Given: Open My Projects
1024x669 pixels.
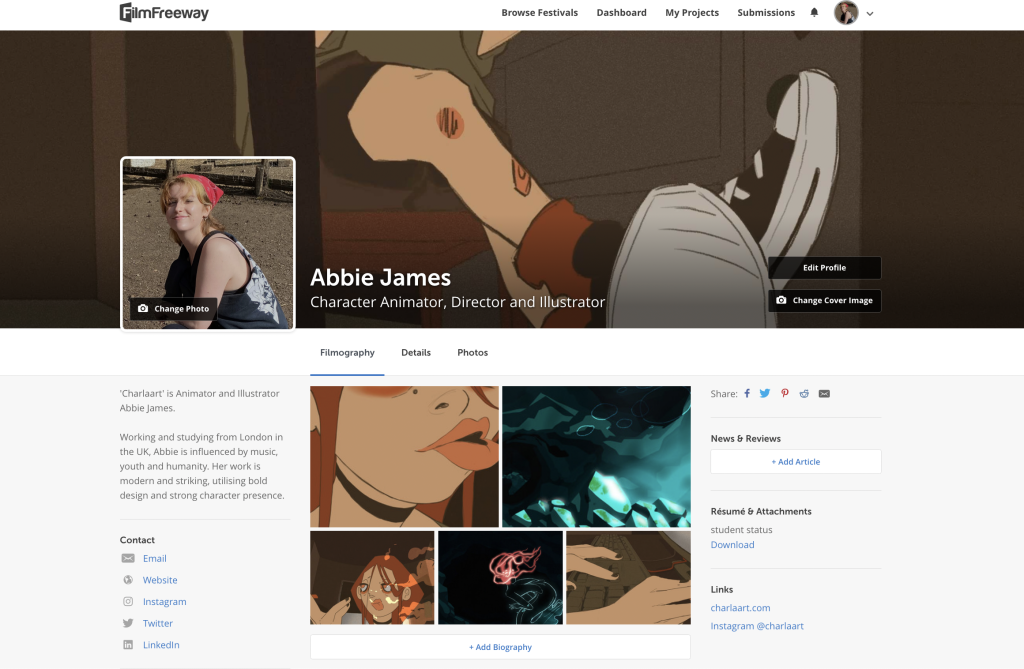Looking at the screenshot, I should [692, 12].
